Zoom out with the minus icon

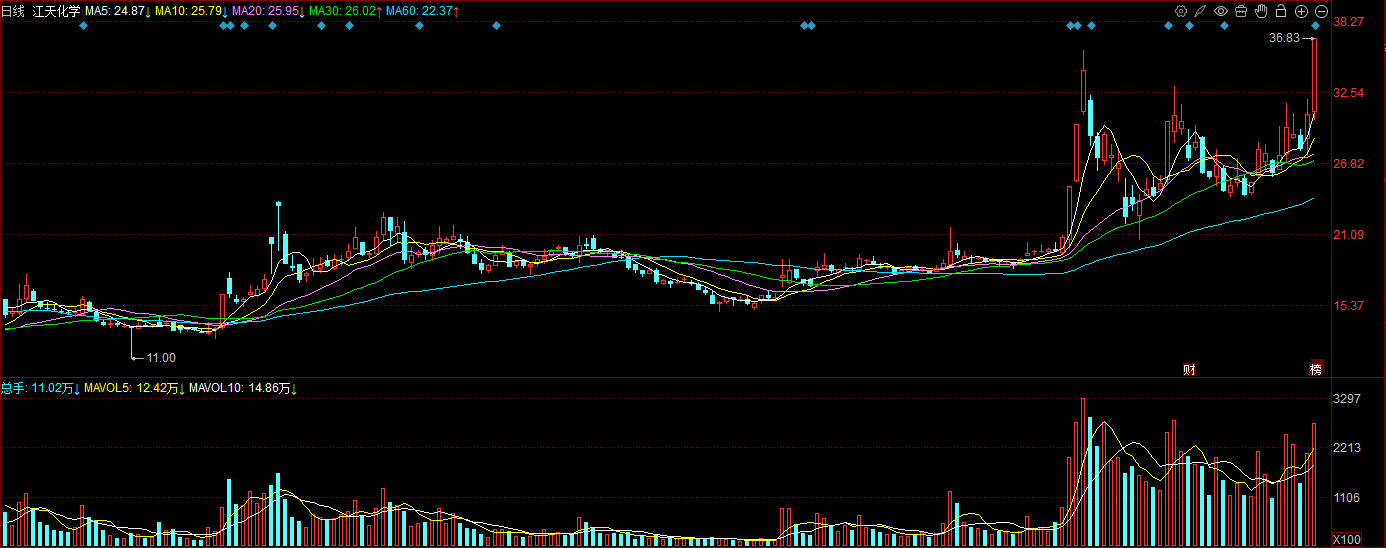[1321, 11]
